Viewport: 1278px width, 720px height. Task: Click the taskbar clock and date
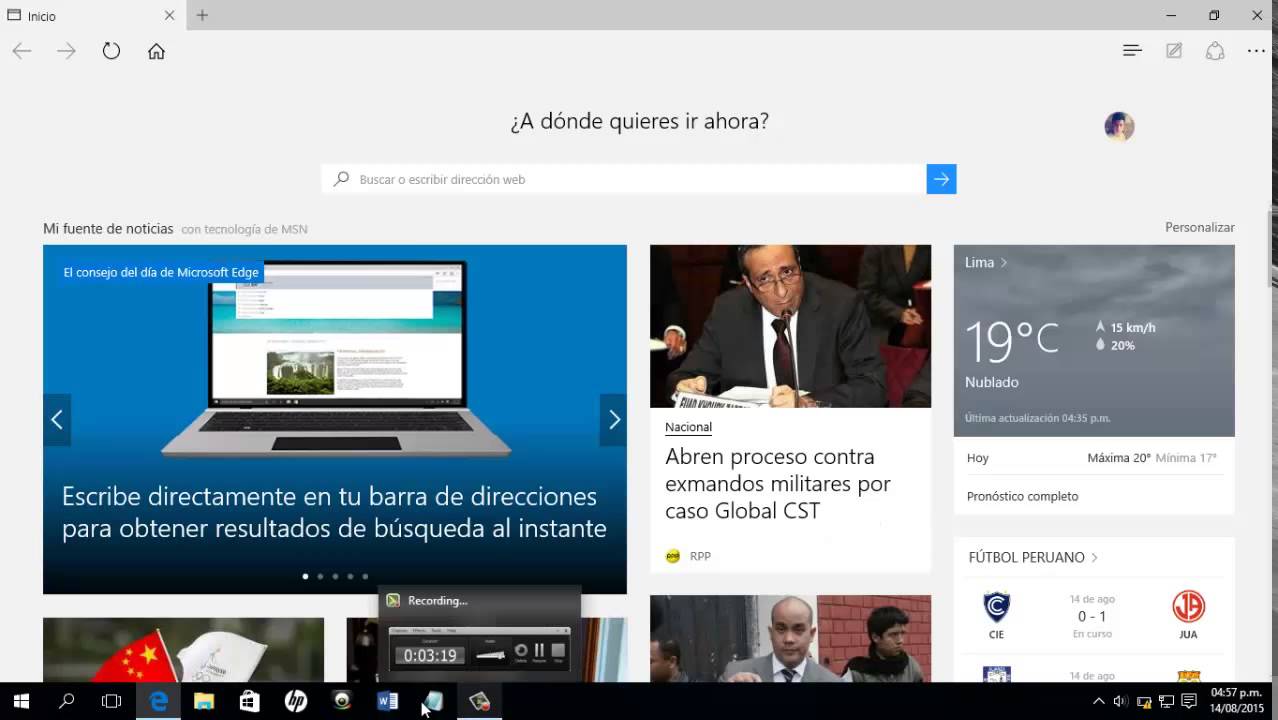click(1236, 701)
